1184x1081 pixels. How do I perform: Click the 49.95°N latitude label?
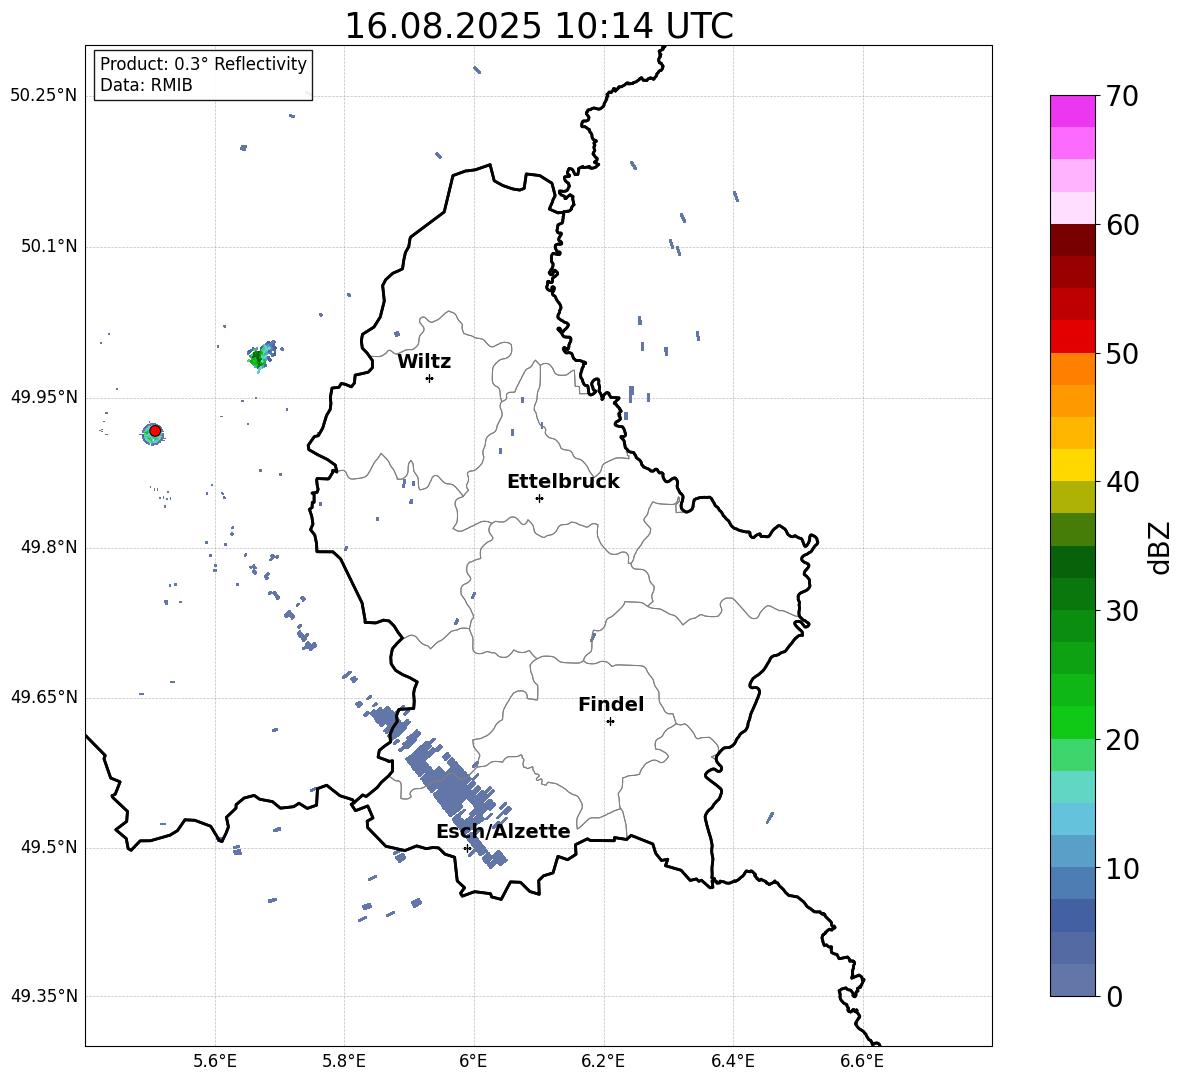point(44,397)
